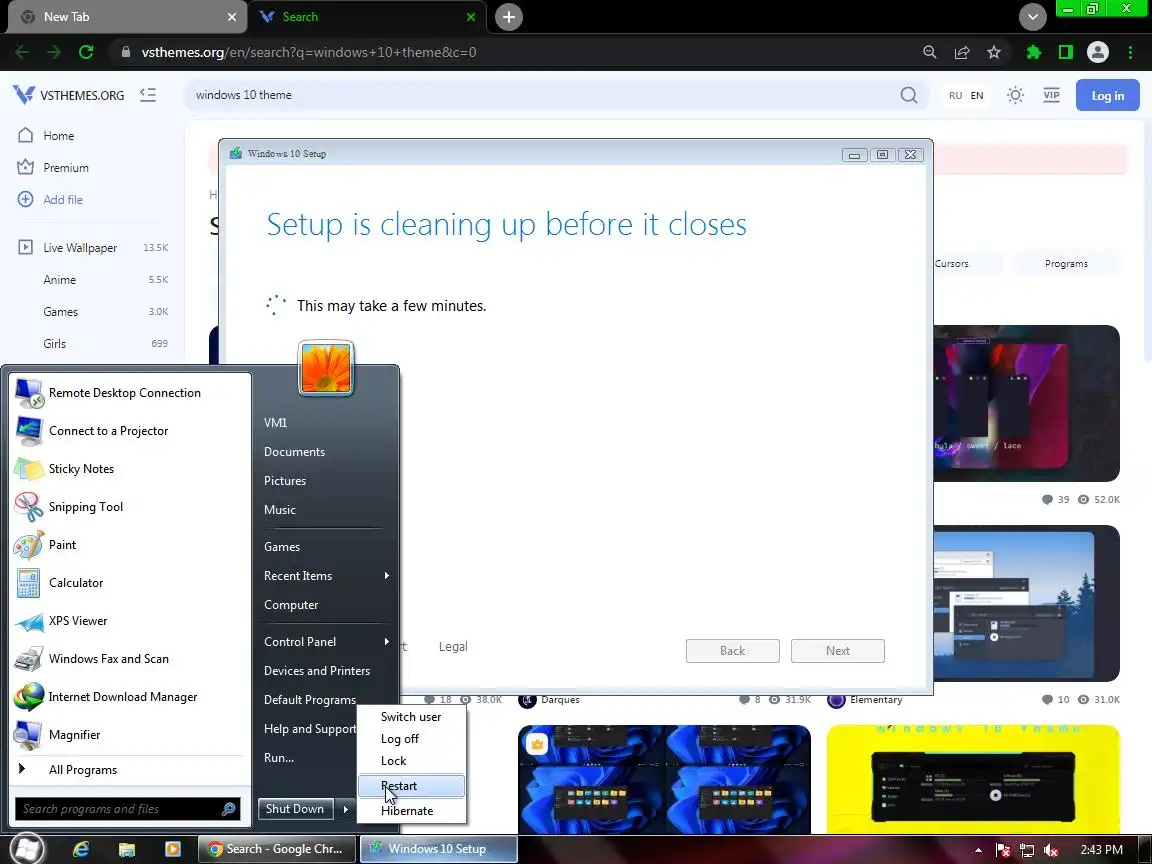Select Lock from shutdown menu
Image resolution: width=1152 pixels, height=864 pixels.
[x=411, y=761]
